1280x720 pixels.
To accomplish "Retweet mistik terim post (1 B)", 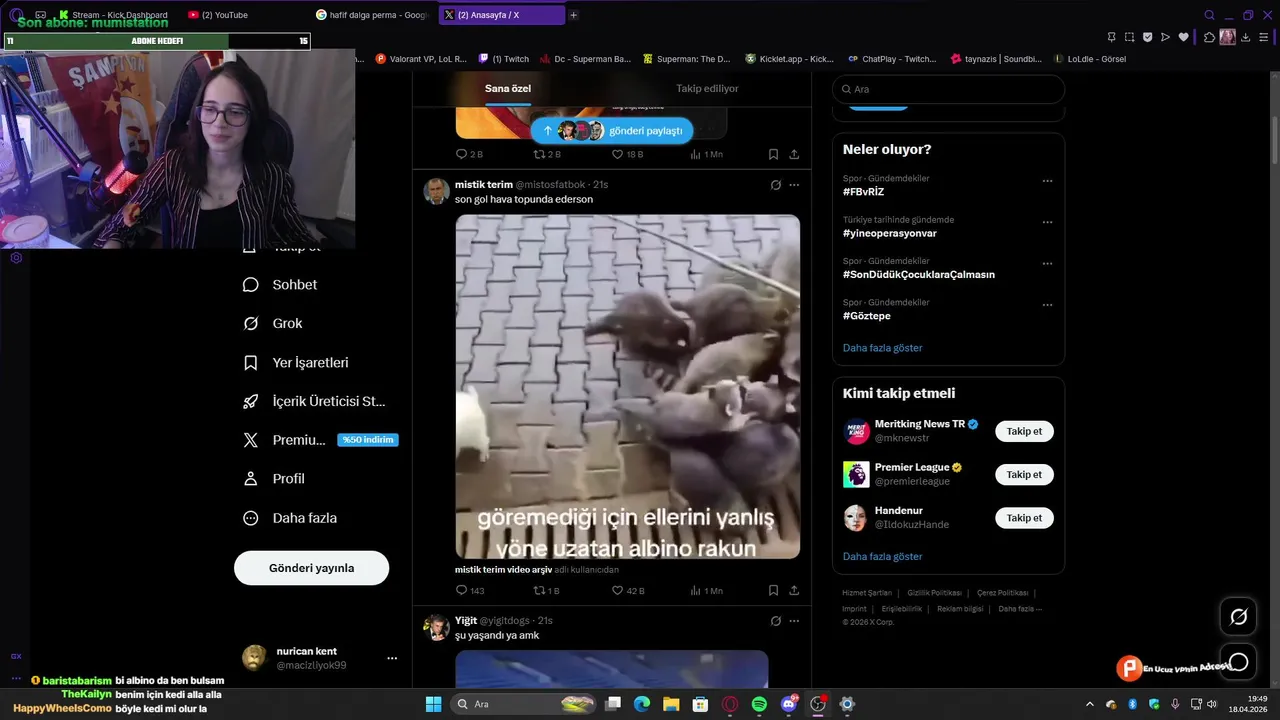I will pos(547,591).
